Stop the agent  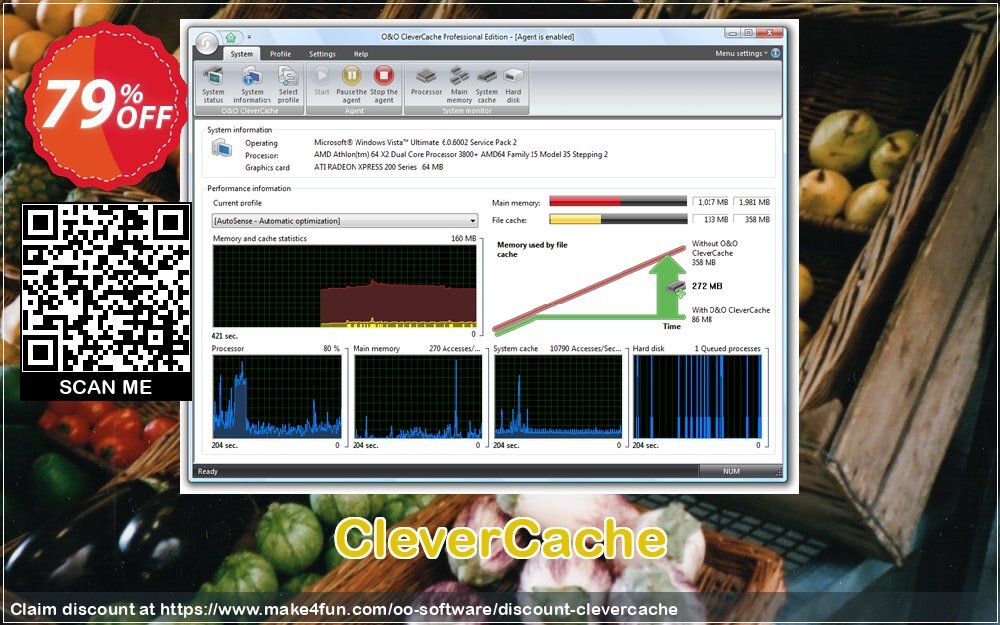[384, 84]
